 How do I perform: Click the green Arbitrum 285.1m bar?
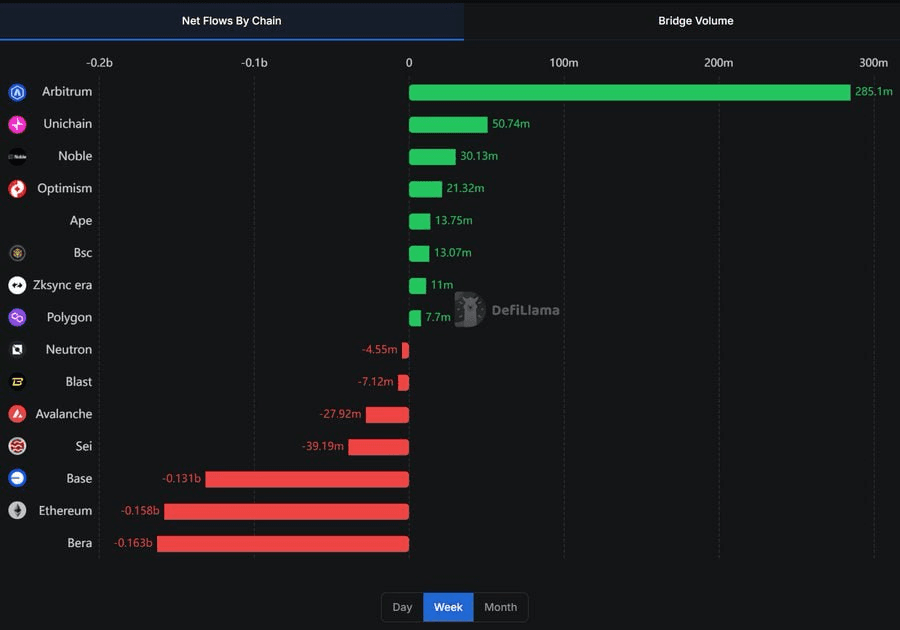(x=629, y=92)
